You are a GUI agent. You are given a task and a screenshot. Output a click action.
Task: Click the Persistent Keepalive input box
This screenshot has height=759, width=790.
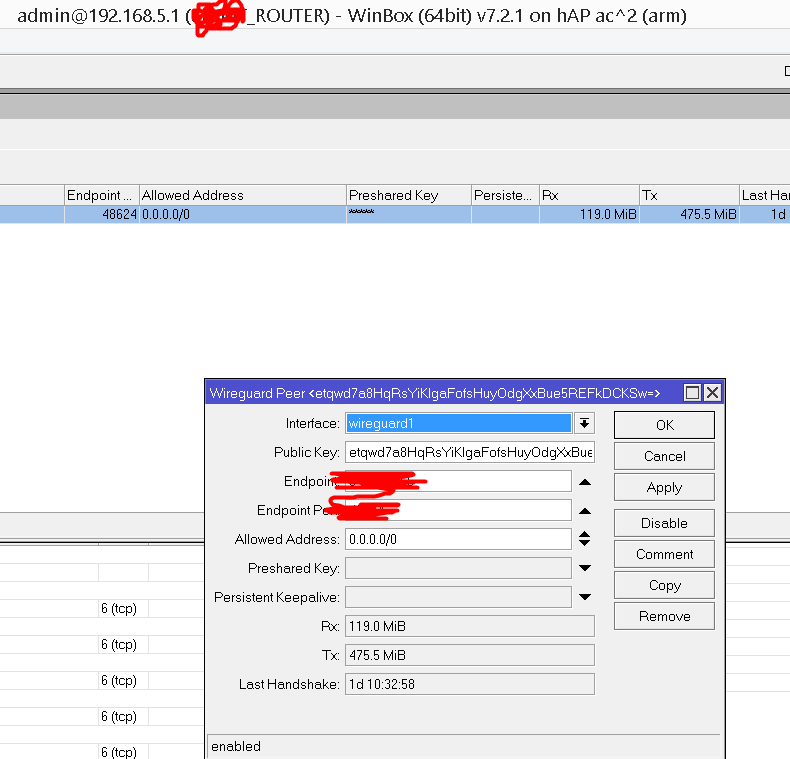458,597
